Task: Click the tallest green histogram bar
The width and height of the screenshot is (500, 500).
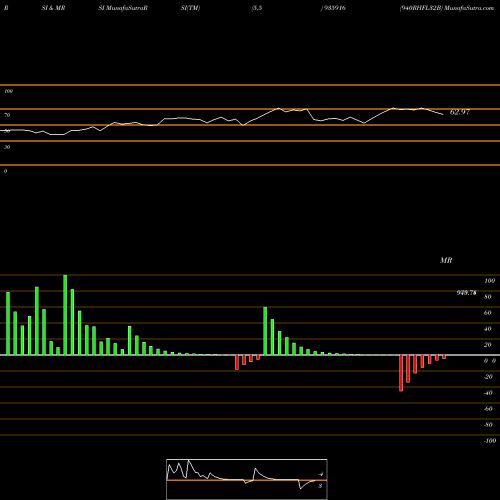Action: point(65,315)
